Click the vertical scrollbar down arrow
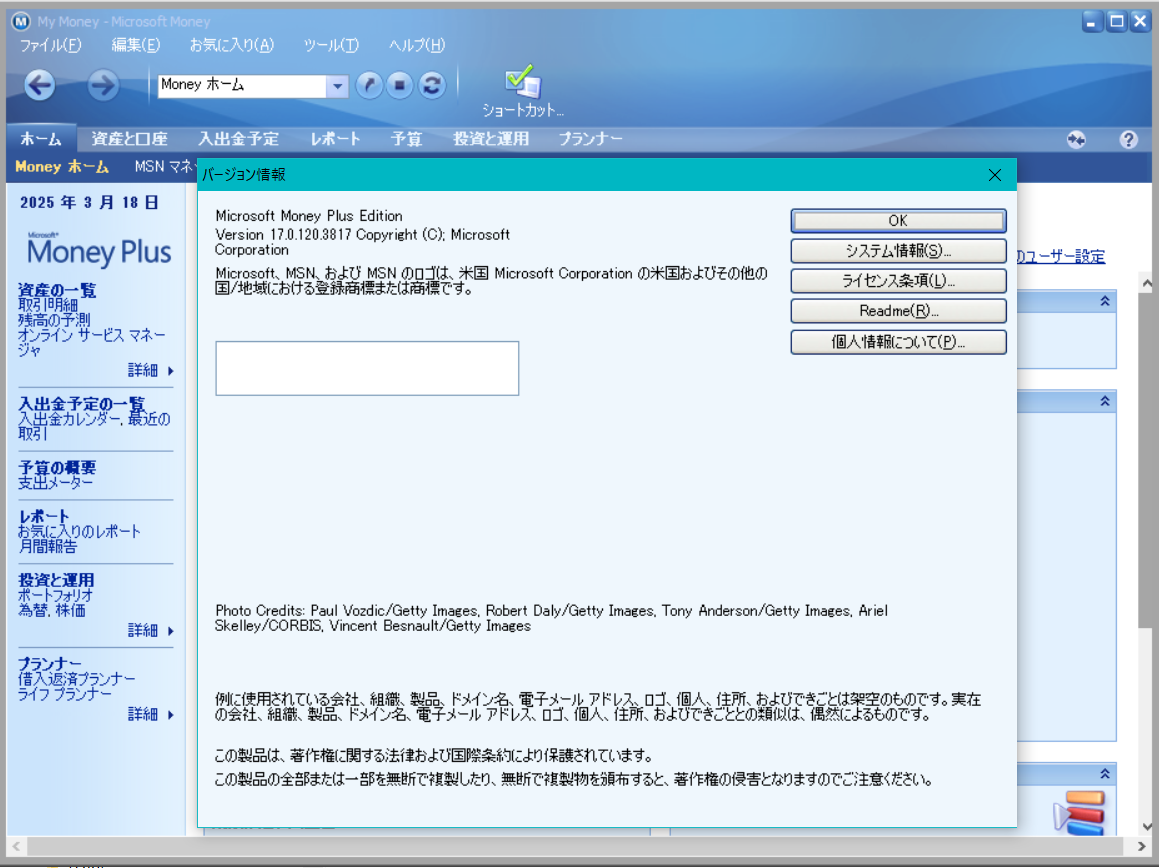Image resolution: width=1159 pixels, height=868 pixels. (x=1146, y=827)
